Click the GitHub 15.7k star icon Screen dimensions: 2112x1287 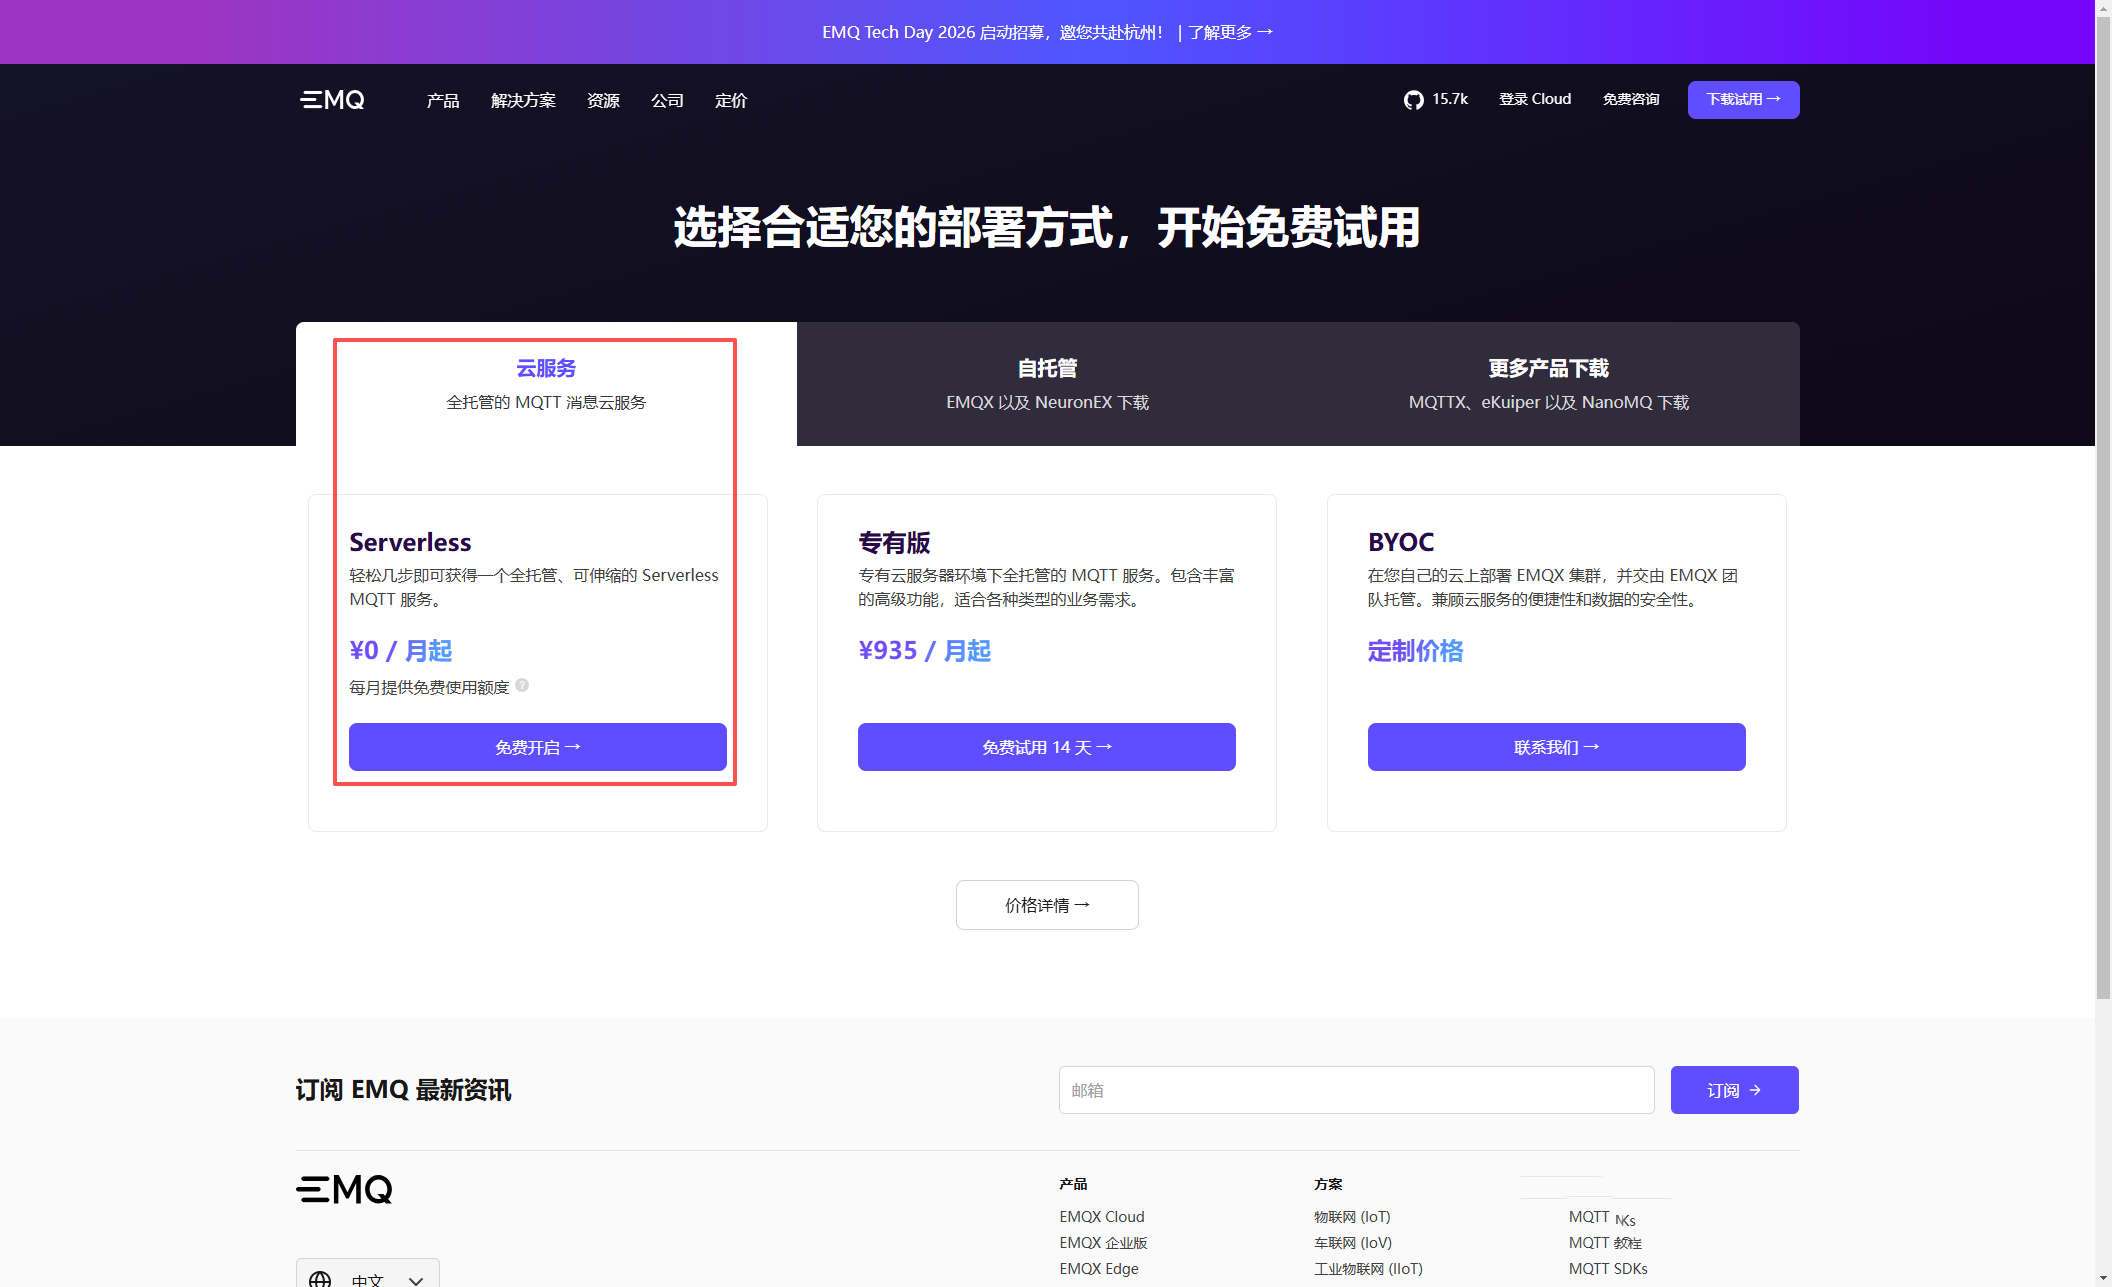1414,99
